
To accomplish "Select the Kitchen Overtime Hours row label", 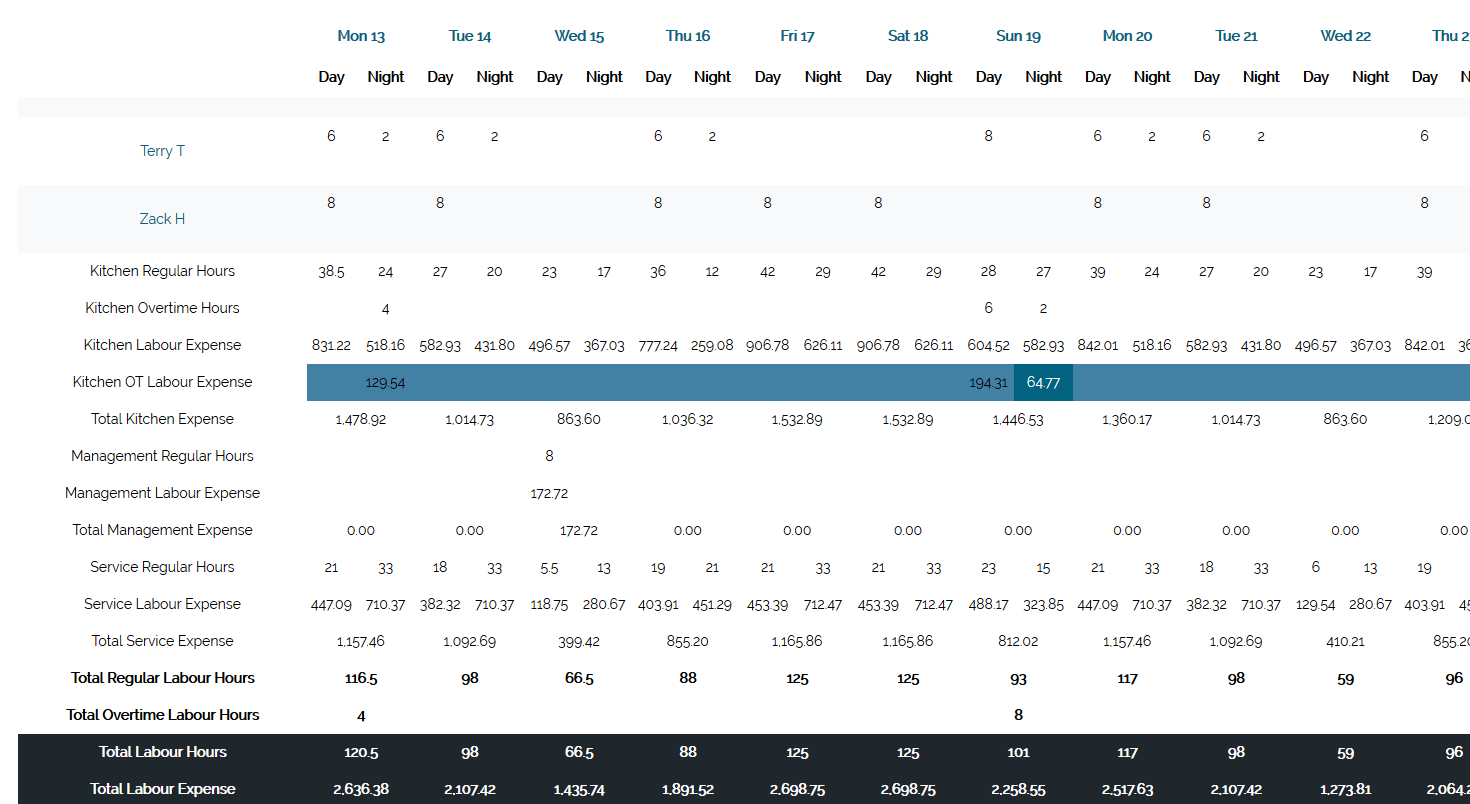I will coord(162,308).
